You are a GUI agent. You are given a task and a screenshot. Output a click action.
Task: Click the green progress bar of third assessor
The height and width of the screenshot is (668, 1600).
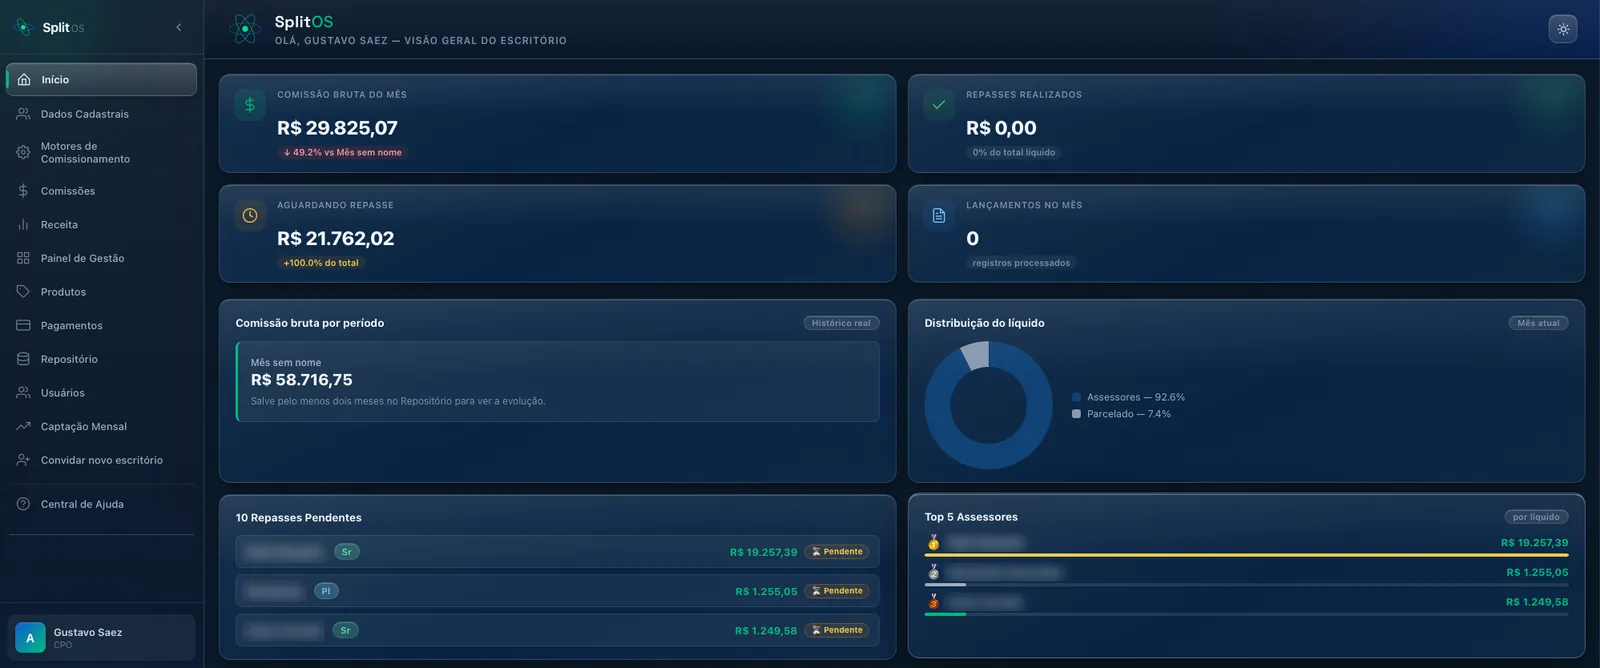click(945, 614)
